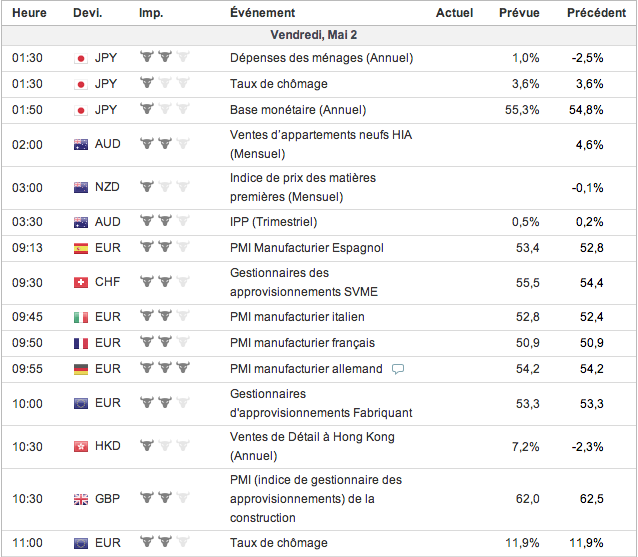Viewport: 638px width, 557px height.
Task: Open the Base monétaire (Annuel) event
Action: pos(297,109)
